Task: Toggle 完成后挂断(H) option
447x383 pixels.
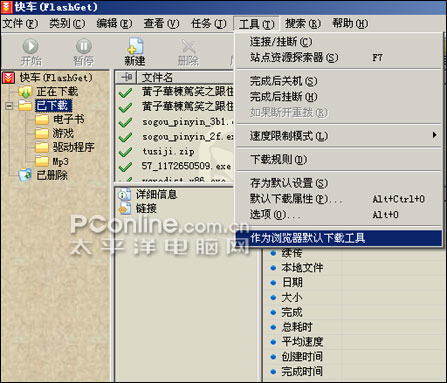Action: click(x=339, y=97)
